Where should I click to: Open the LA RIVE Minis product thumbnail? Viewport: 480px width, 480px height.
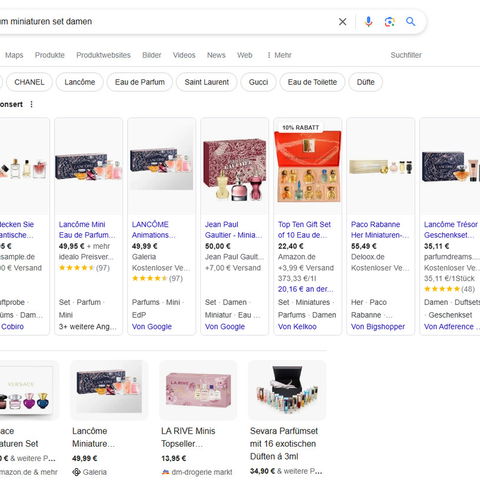tap(198, 390)
